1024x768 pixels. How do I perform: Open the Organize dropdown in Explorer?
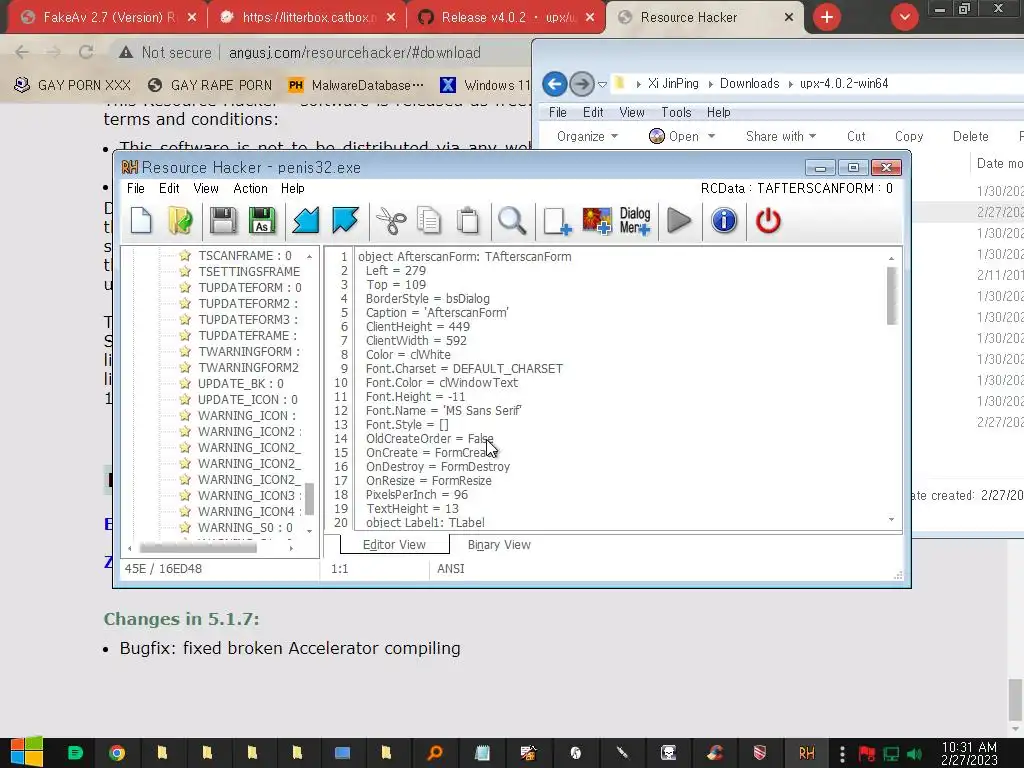(586, 136)
